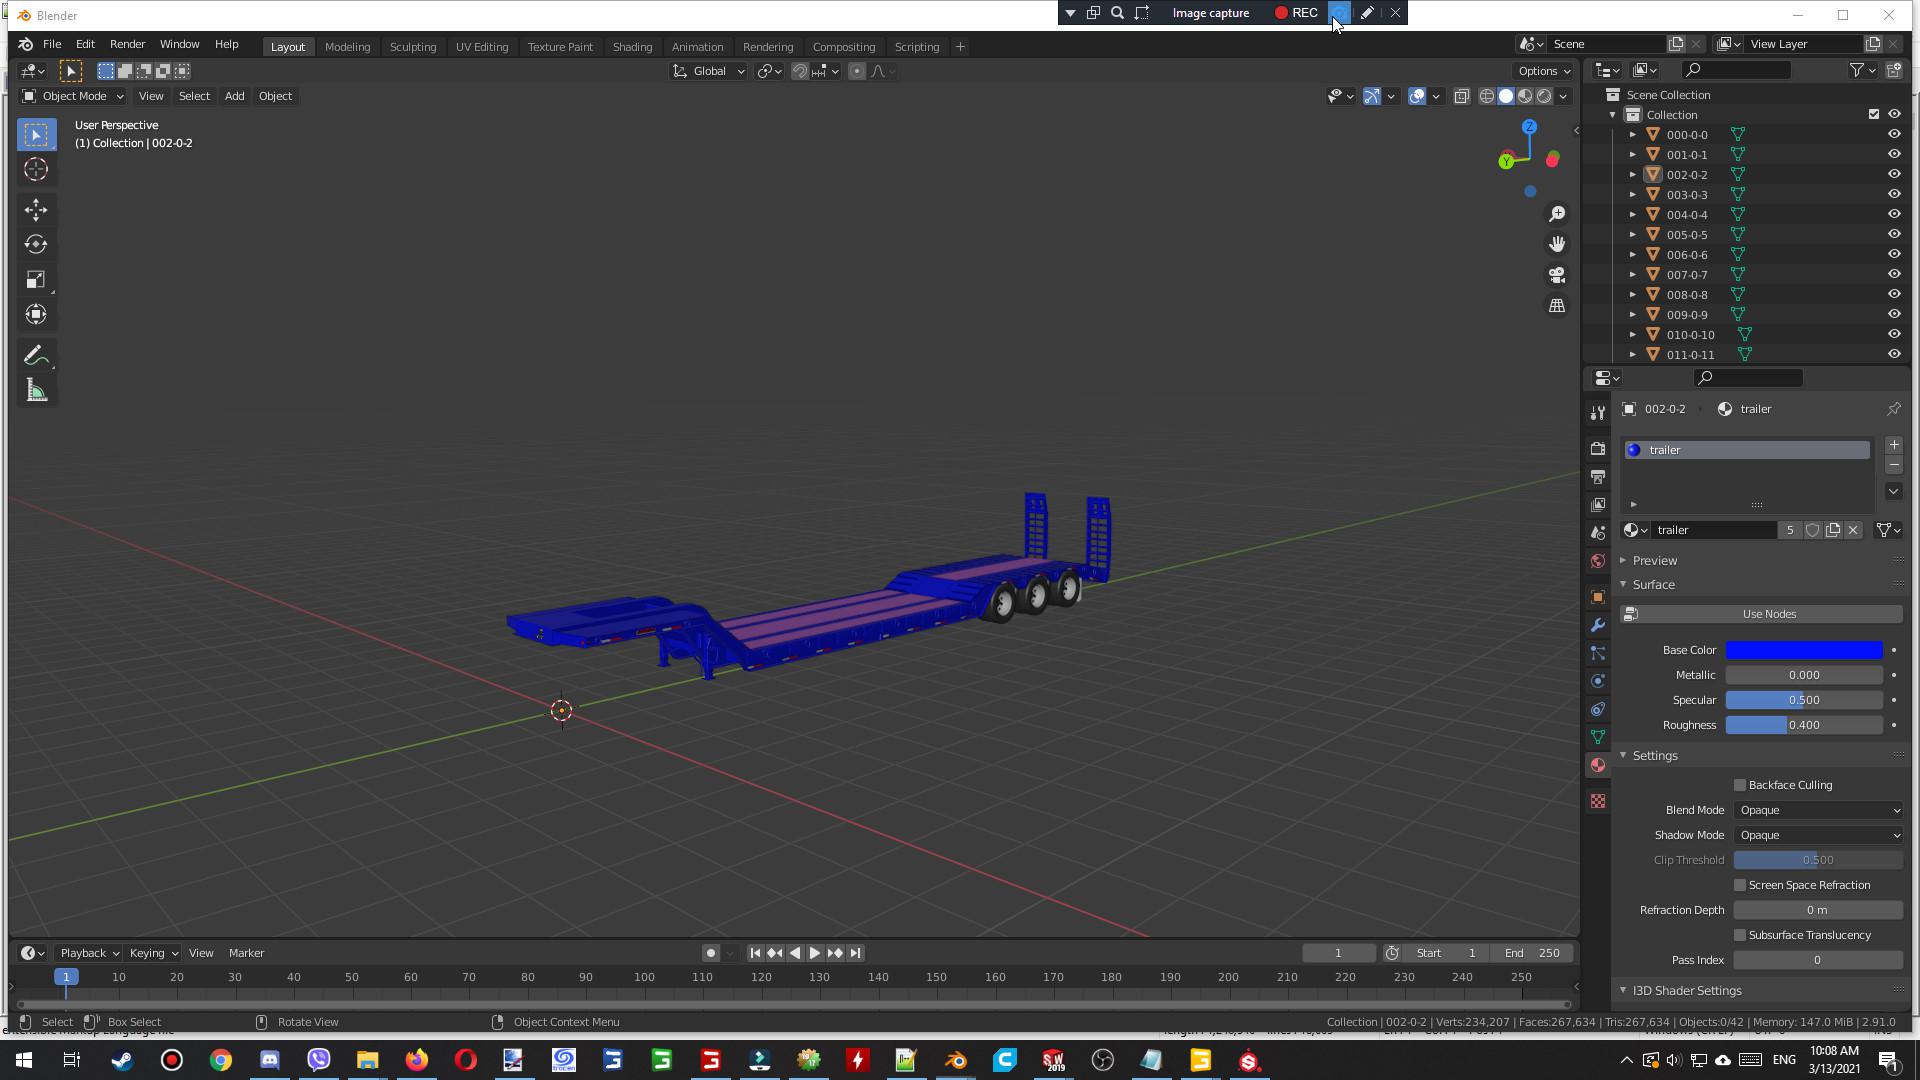Toggle camera view icon in viewport

pyautogui.click(x=1557, y=275)
